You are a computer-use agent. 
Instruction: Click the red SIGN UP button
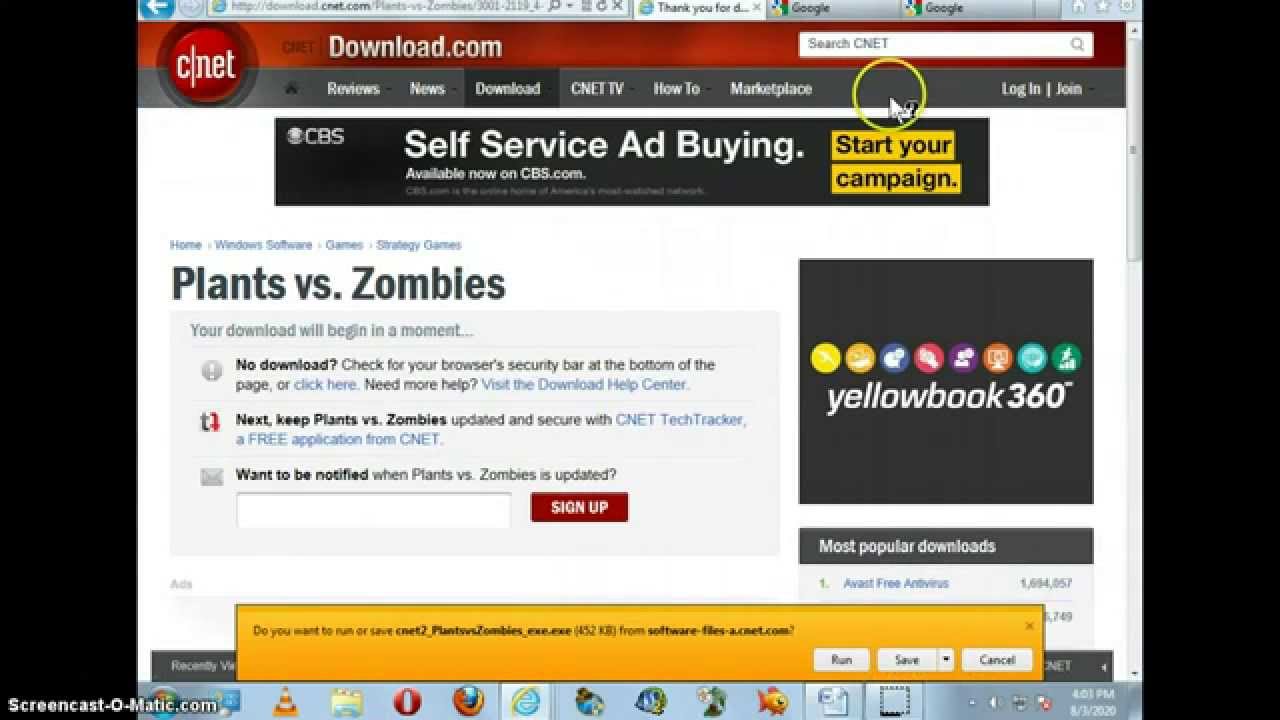coord(579,507)
